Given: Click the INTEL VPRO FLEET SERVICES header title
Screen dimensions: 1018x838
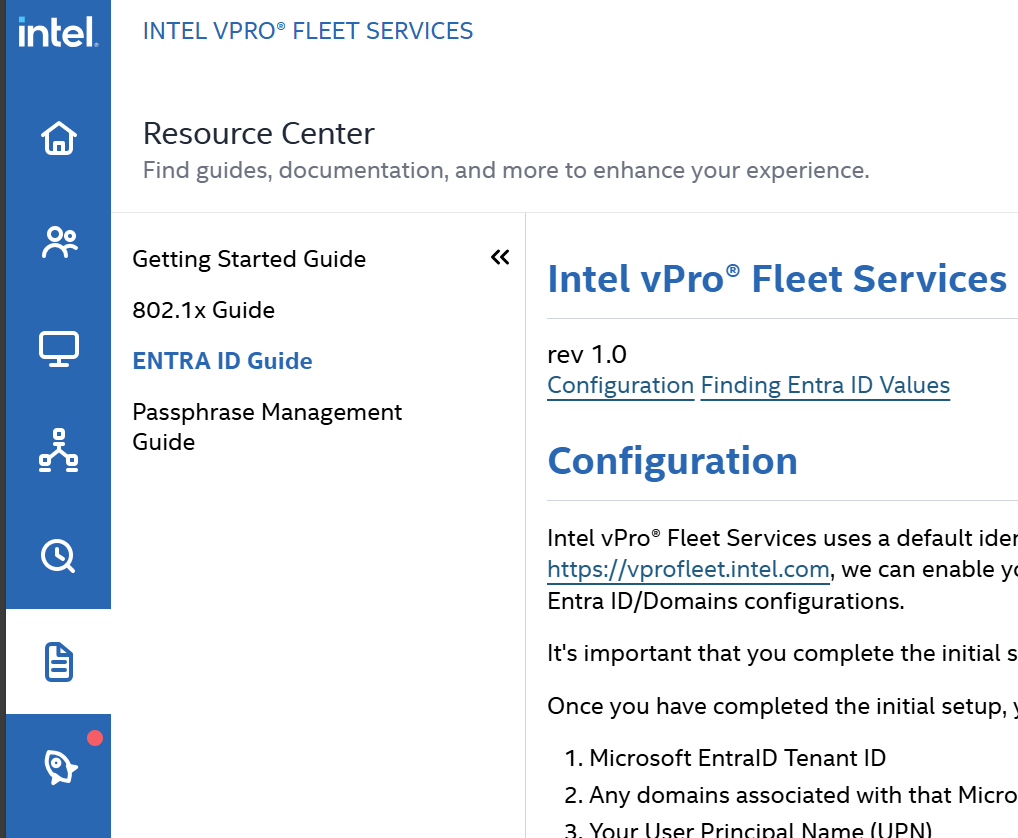Looking at the screenshot, I should (308, 31).
